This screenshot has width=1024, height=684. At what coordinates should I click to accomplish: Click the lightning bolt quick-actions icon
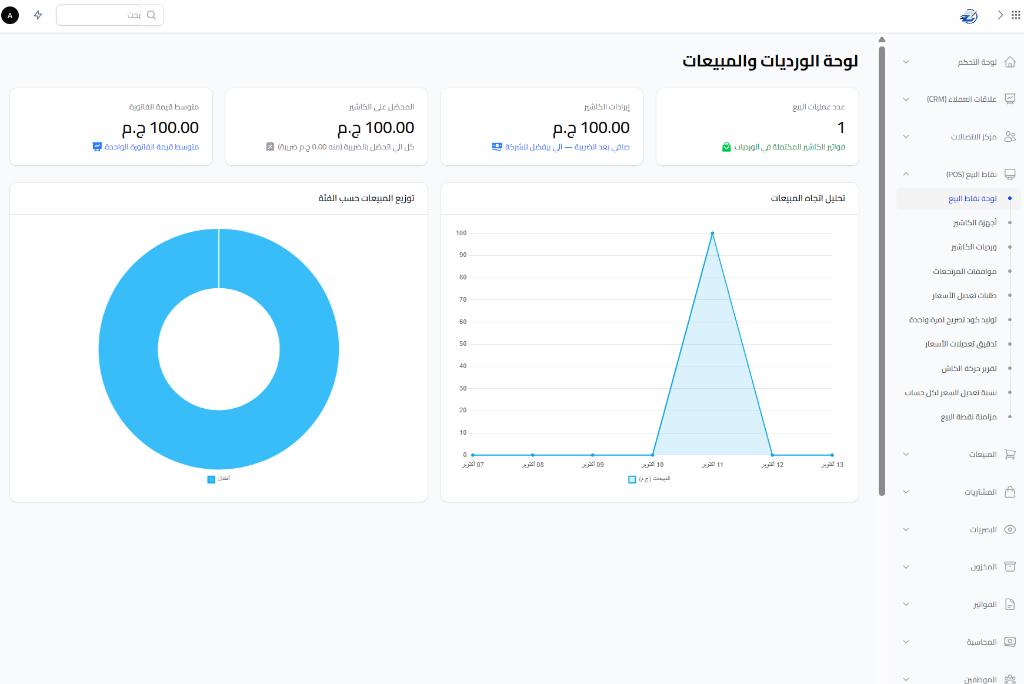coord(38,15)
